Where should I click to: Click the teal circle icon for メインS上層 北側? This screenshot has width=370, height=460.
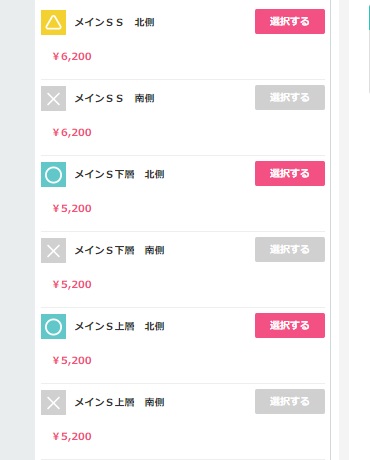coord(53,326)
